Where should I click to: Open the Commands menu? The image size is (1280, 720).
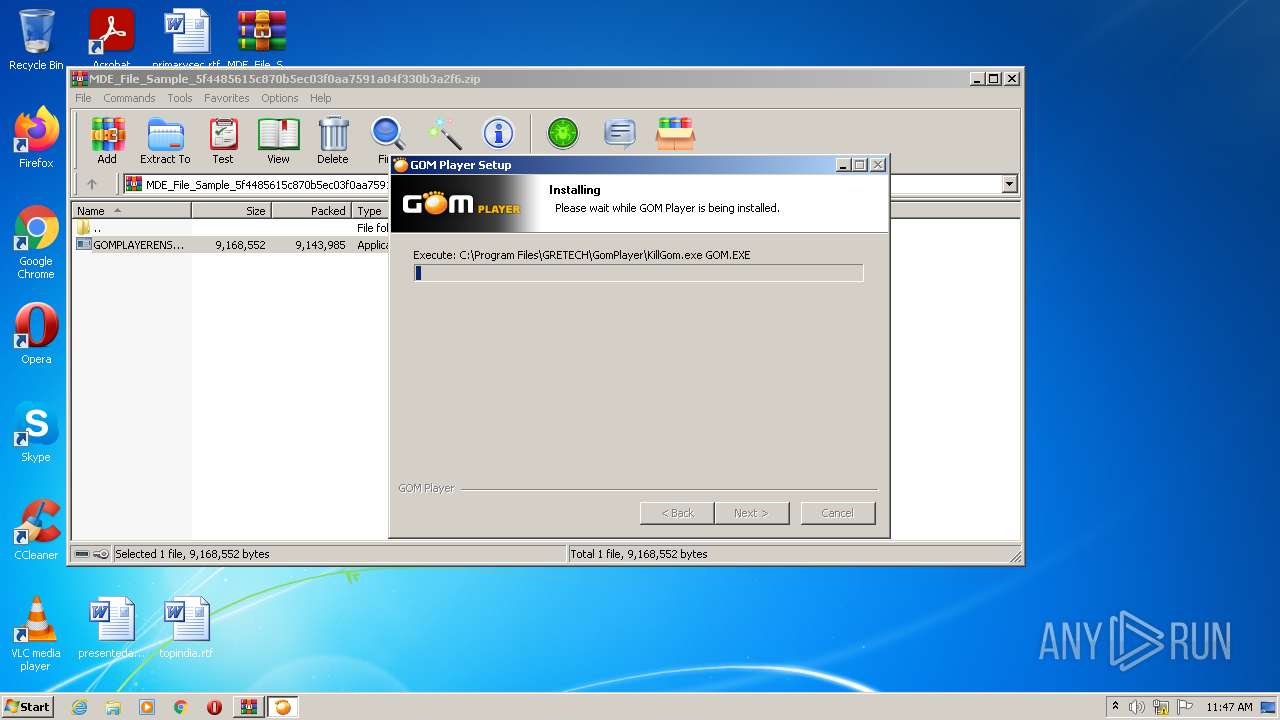[129, 98]
